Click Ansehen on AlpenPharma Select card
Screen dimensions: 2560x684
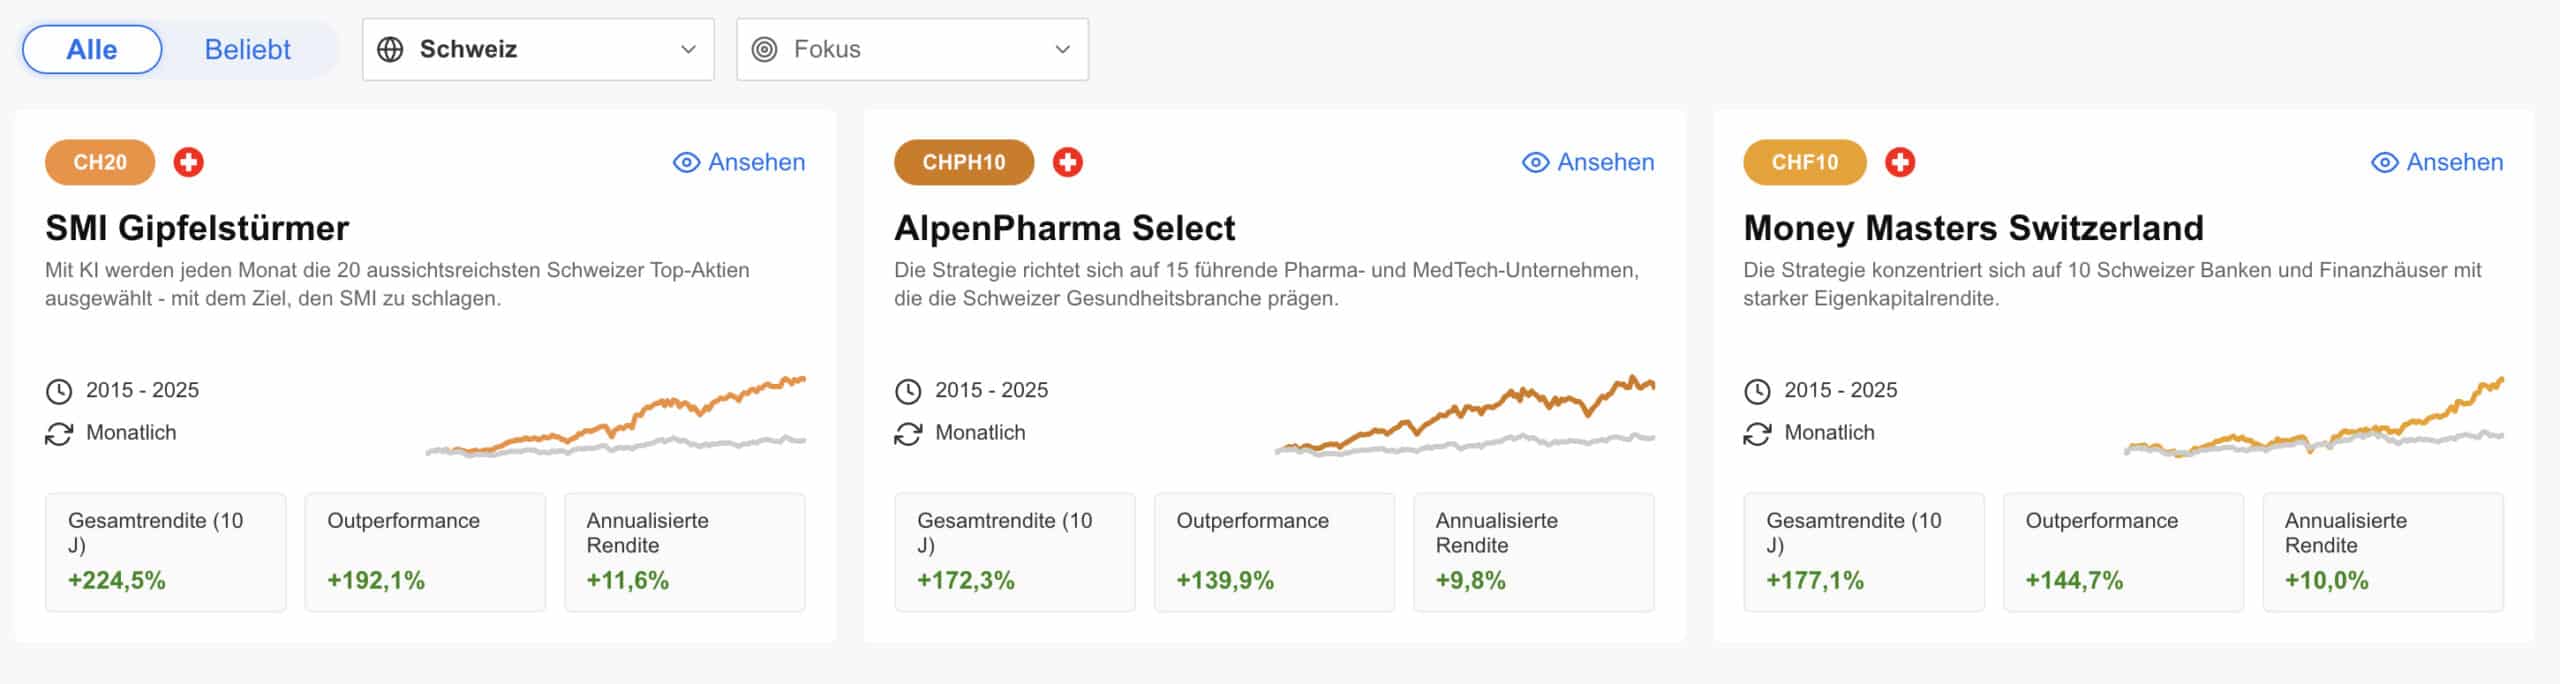(x=1588, y=162)
